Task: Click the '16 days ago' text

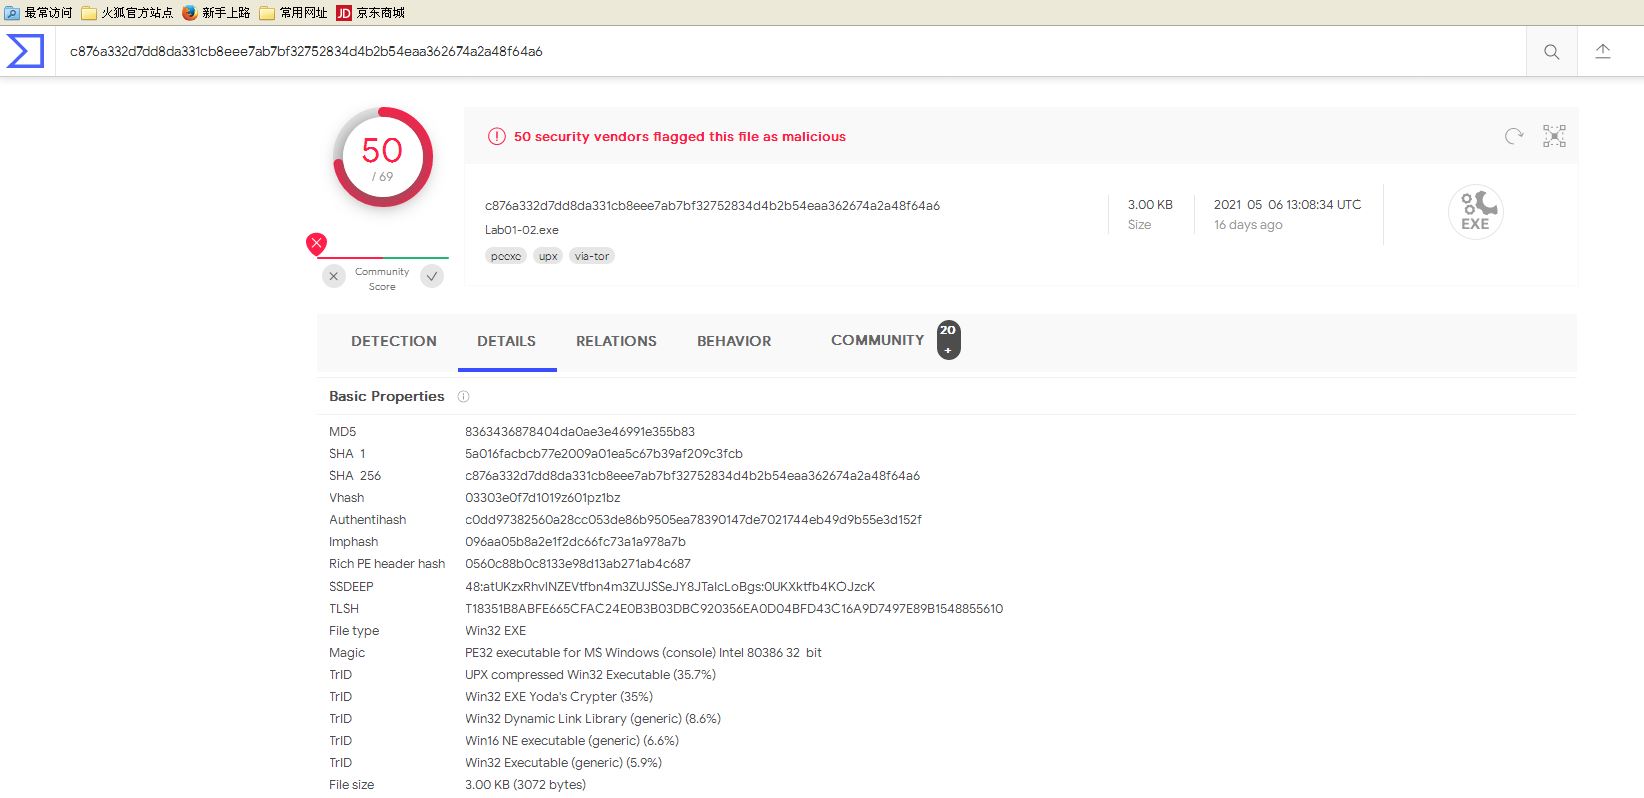Action: point(1248,225)
